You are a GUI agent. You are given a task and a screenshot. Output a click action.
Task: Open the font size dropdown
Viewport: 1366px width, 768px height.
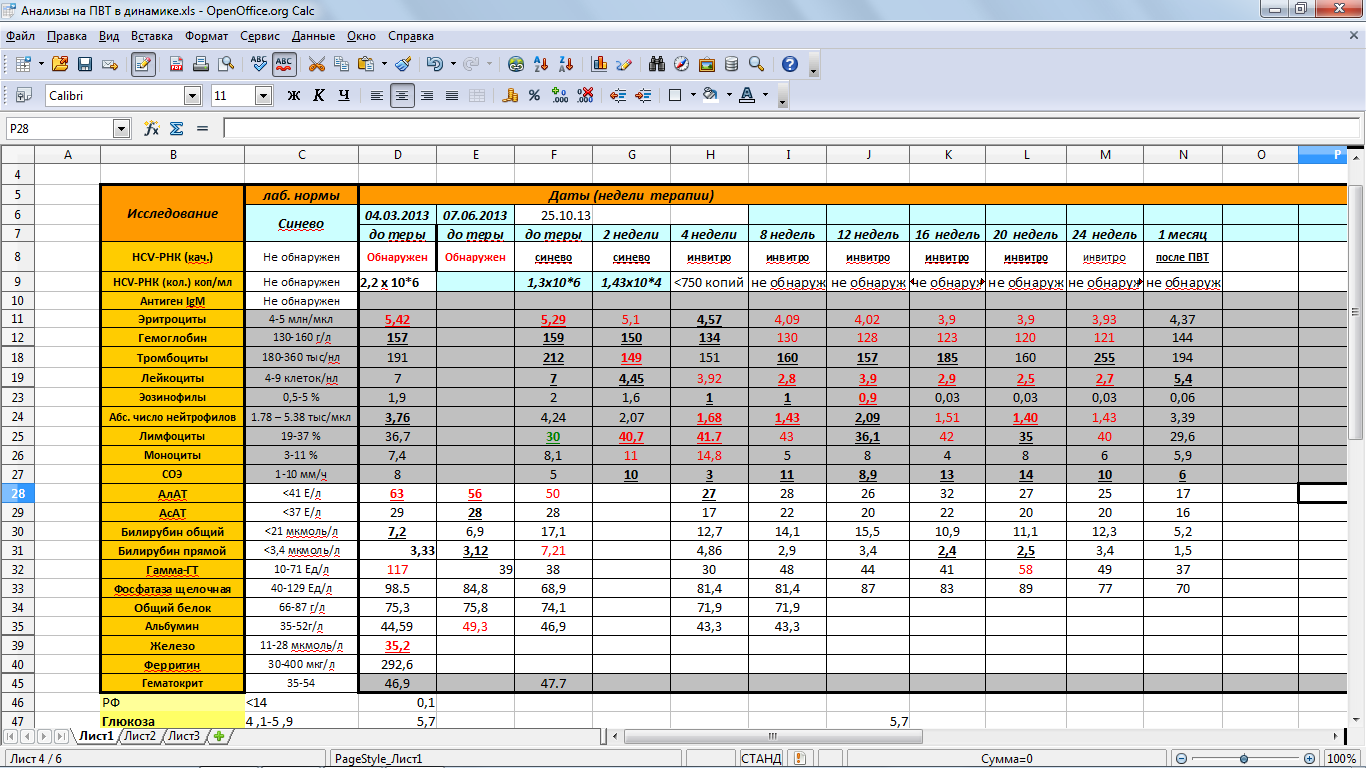click(x=264, y=96)
